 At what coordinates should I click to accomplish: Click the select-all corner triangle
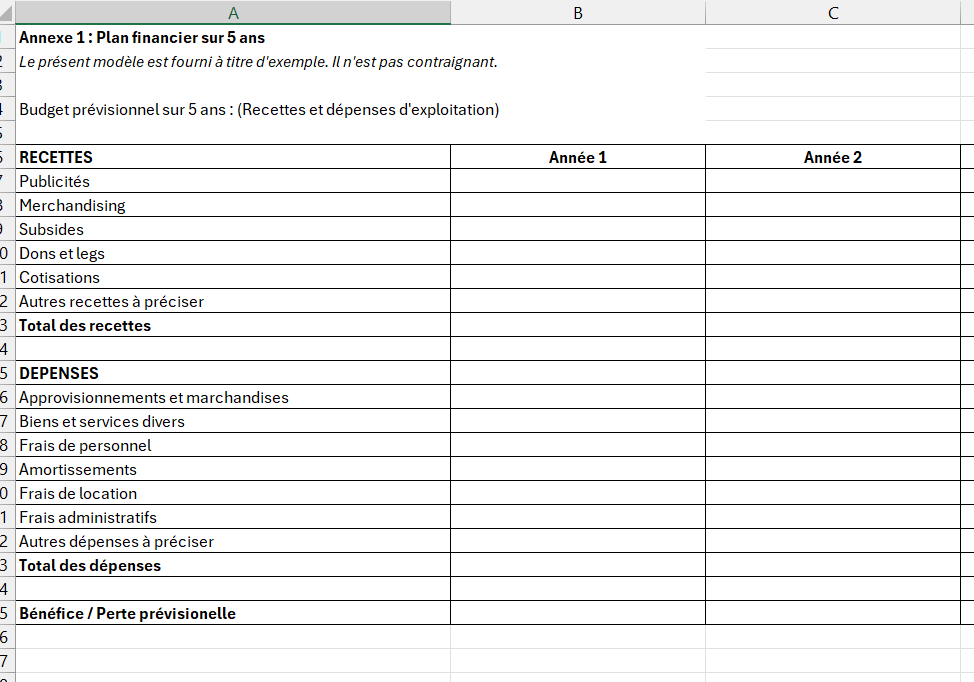(7, 12)
